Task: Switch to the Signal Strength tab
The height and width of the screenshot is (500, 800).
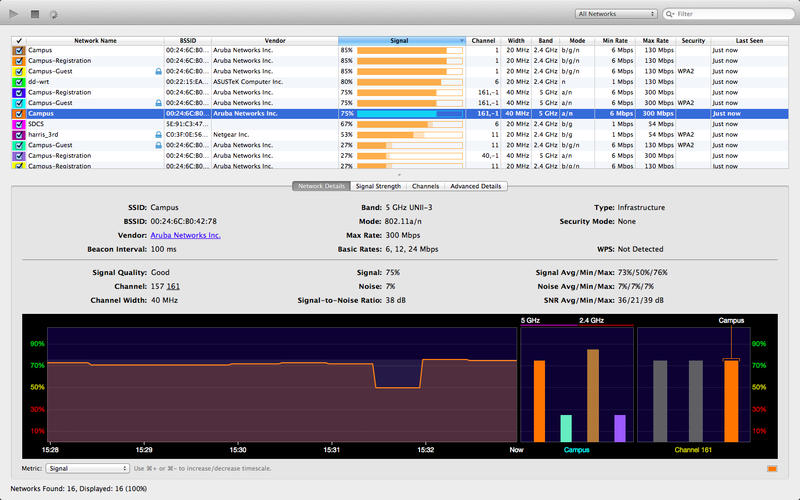Action: tap(378, 186)
